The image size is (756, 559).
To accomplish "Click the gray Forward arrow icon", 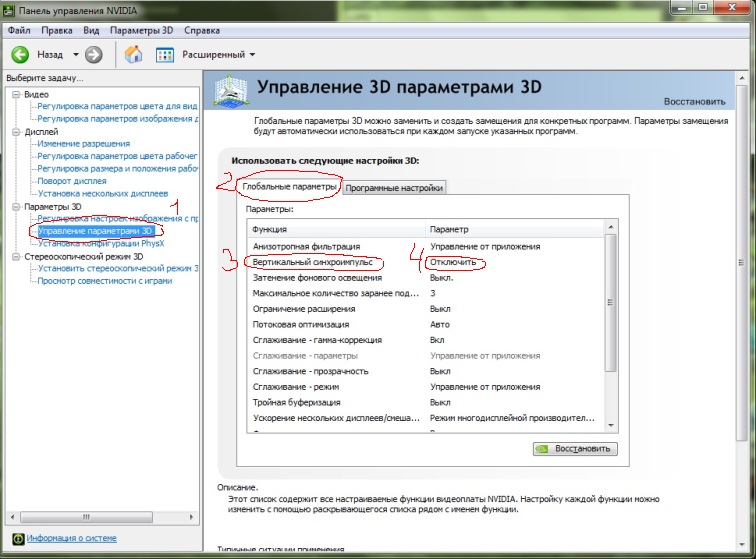I will tap(94, 55).
